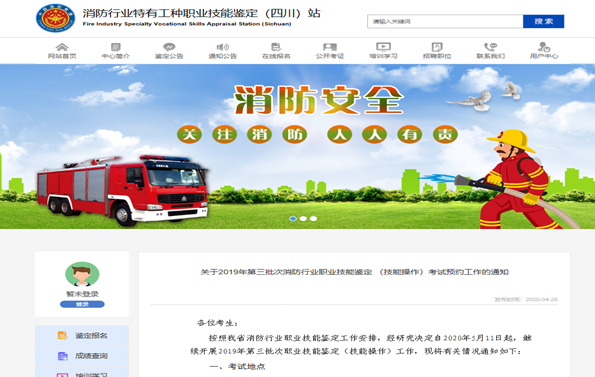This screenshot has height=377, width=595.
Task: Select the first banner carousel dot
Action: pyautogui.click(x=293, y=218)
